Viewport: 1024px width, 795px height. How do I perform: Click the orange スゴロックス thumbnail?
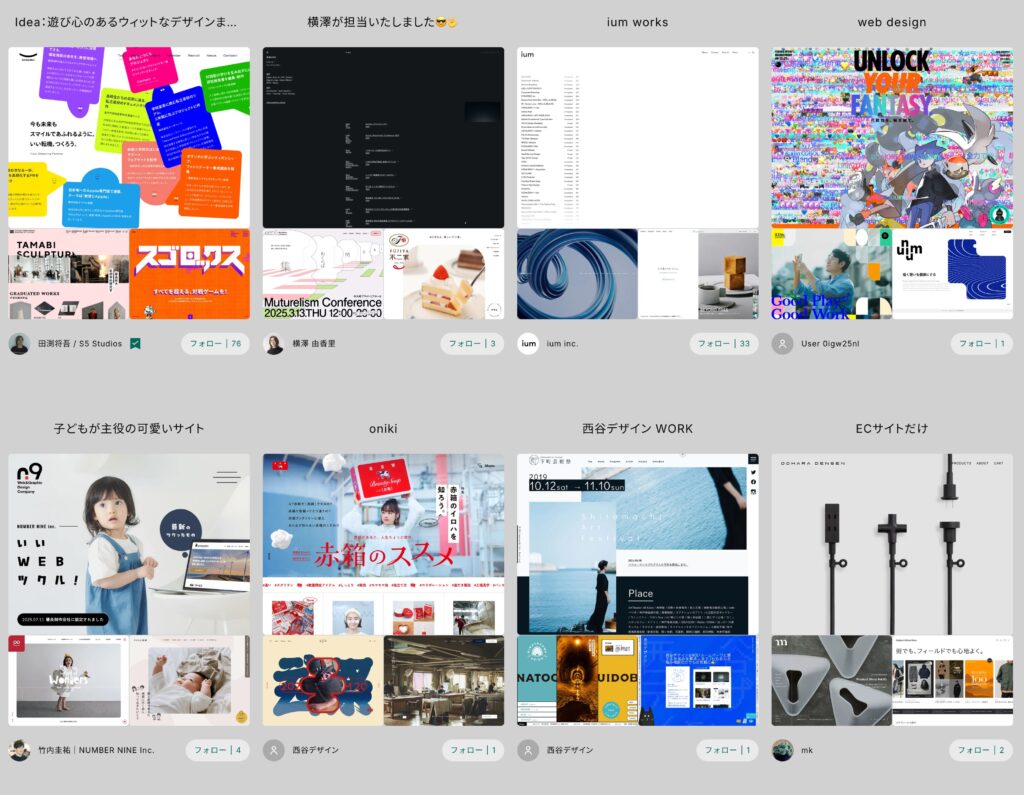coord(190,274)
